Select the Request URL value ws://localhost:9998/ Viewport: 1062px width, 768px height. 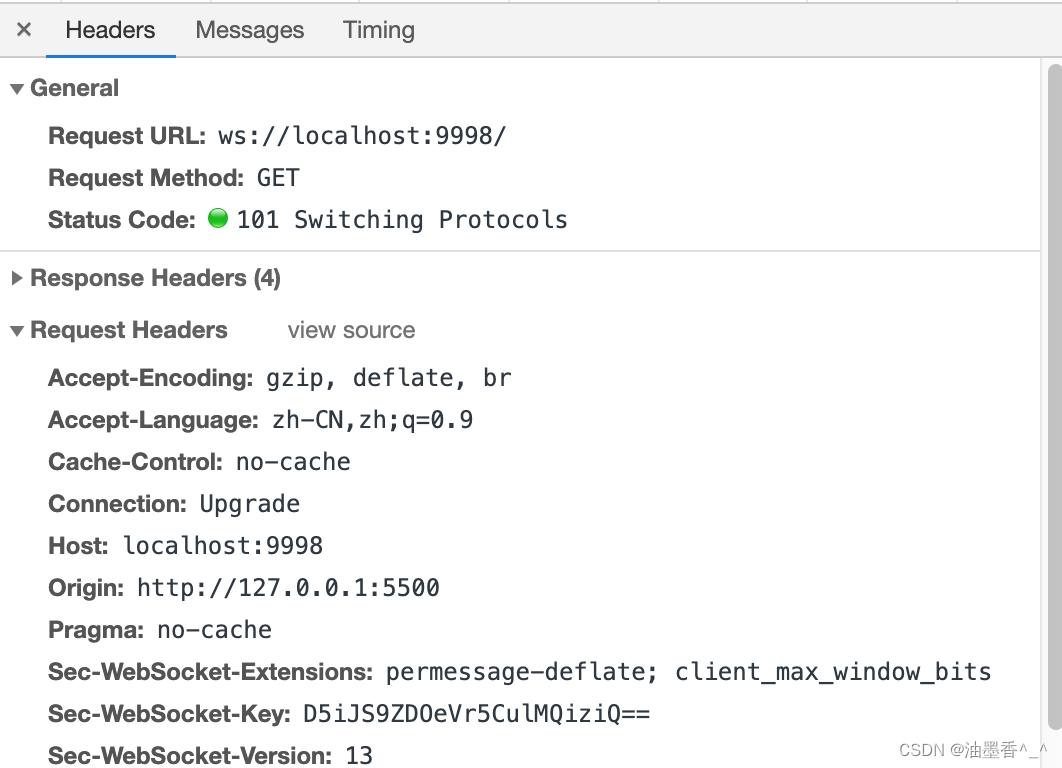tap(362, 136)
